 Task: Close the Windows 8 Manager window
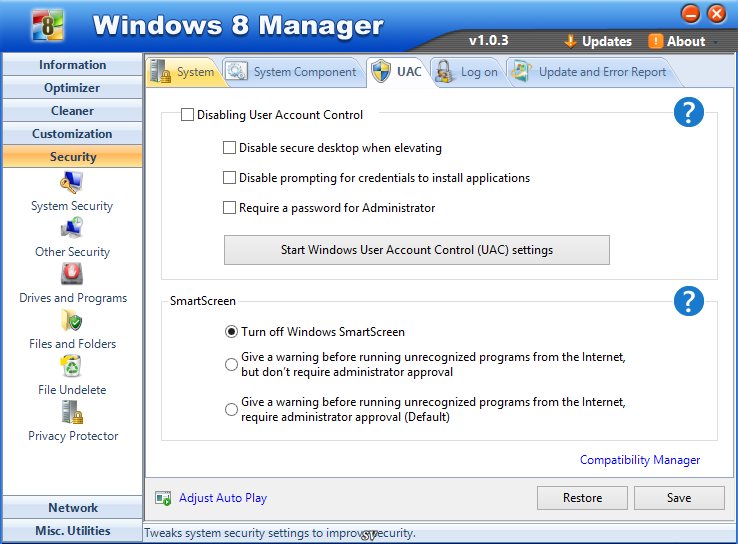[717, 14]
